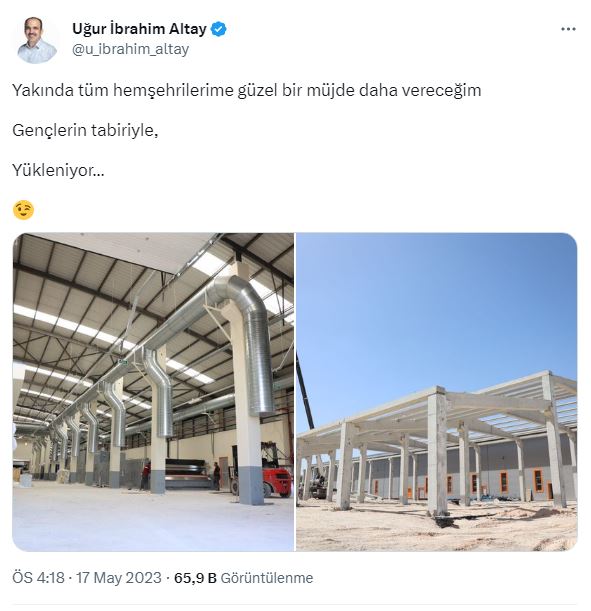Click the blue verified badge
This screenshot has height=611, width=591.
[219, 29]
